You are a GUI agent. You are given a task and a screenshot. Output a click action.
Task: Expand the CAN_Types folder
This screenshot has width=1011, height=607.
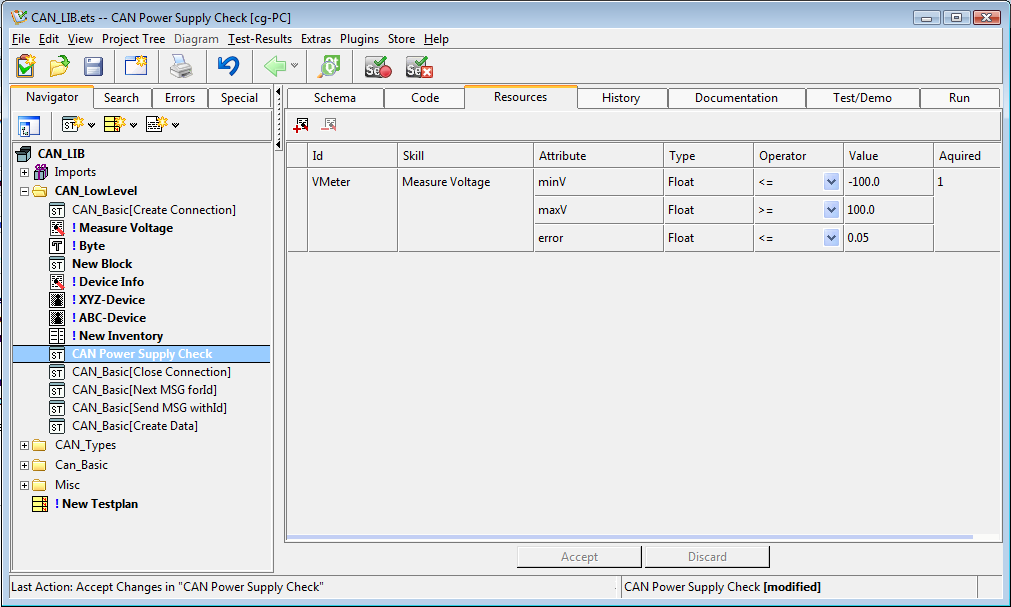pyautogui.click(x=25, y=445)
